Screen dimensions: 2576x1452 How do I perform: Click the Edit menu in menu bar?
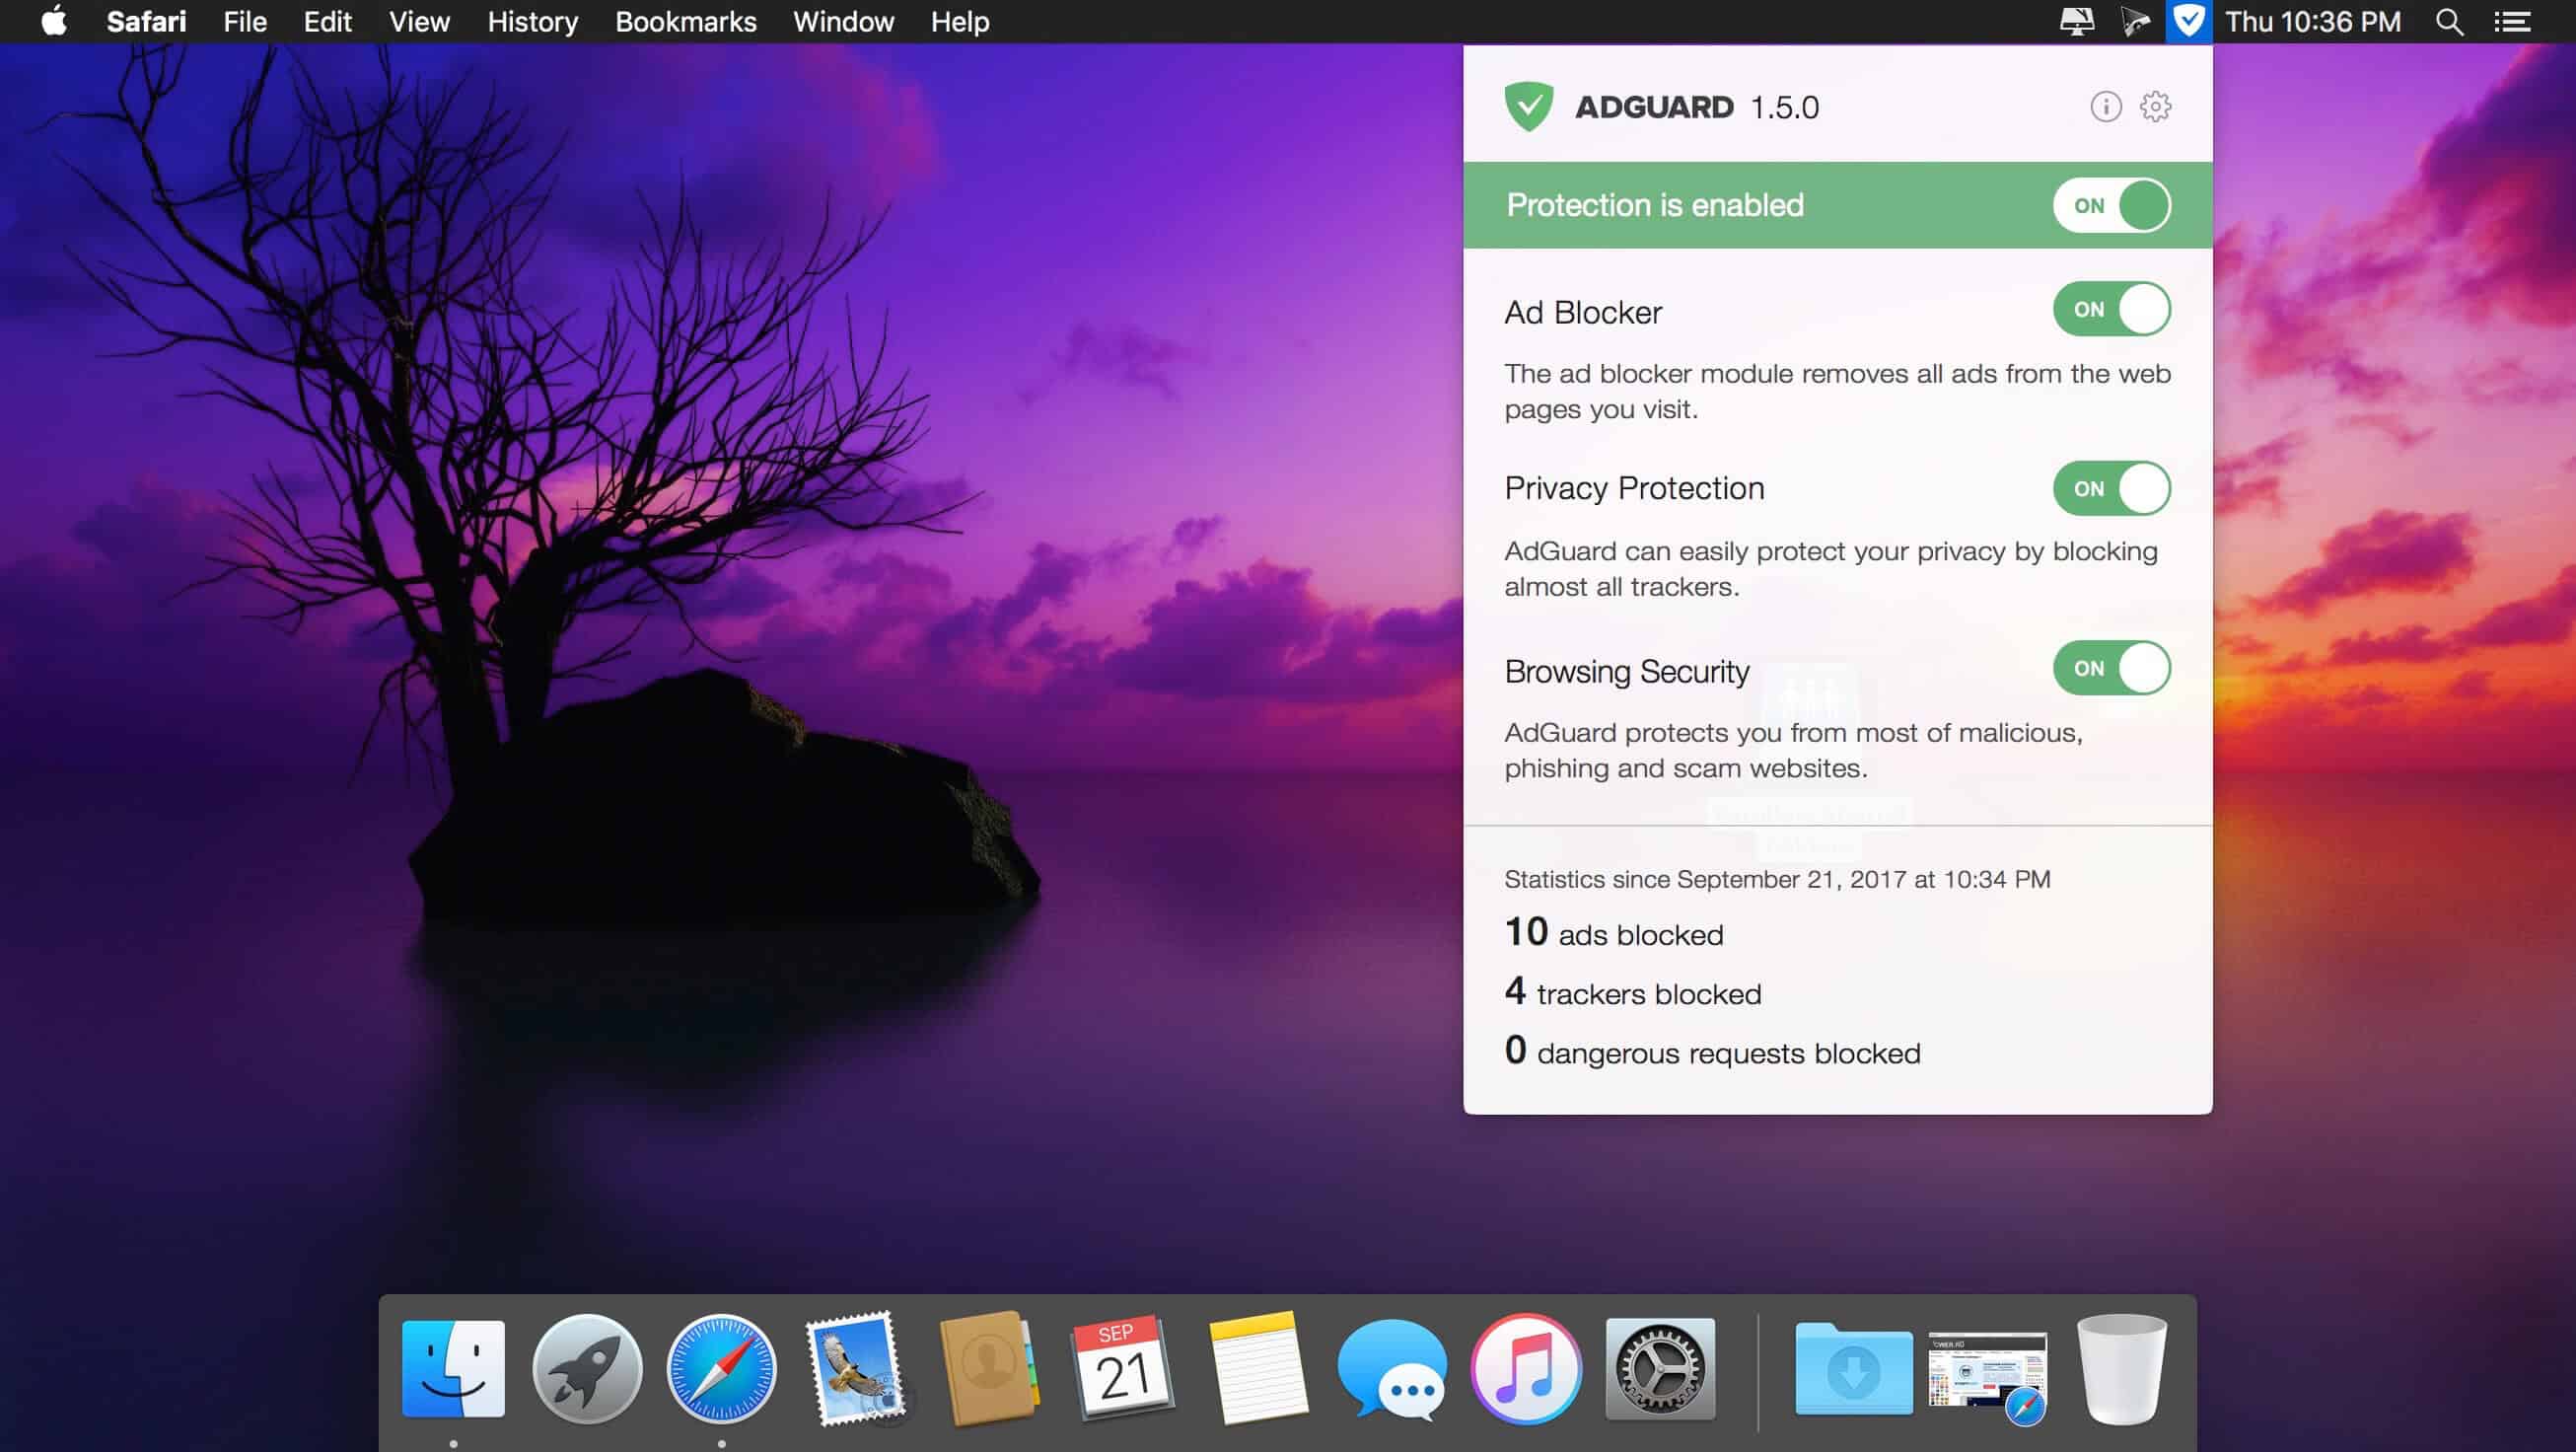pos(325,22)
